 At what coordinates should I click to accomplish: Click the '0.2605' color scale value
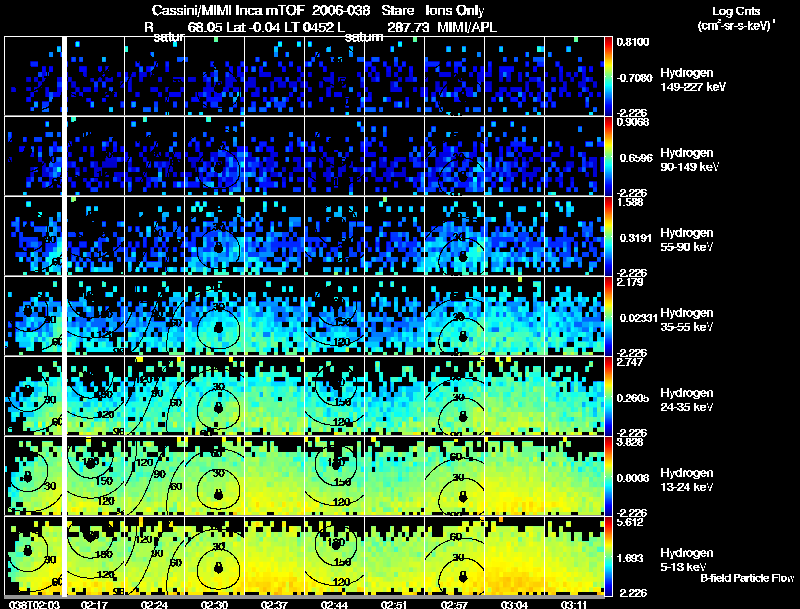click(x=633, y=398)
